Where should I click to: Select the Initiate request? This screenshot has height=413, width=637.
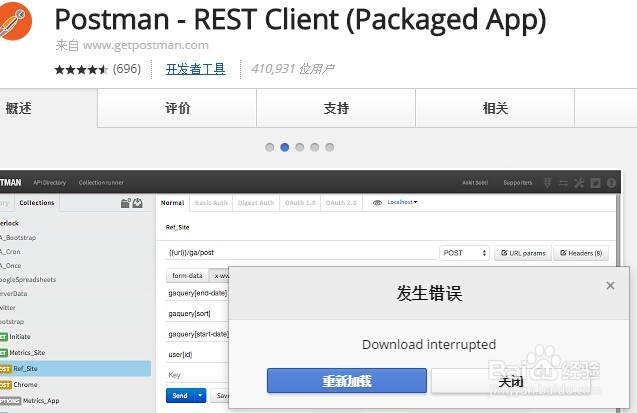point(20,337)
